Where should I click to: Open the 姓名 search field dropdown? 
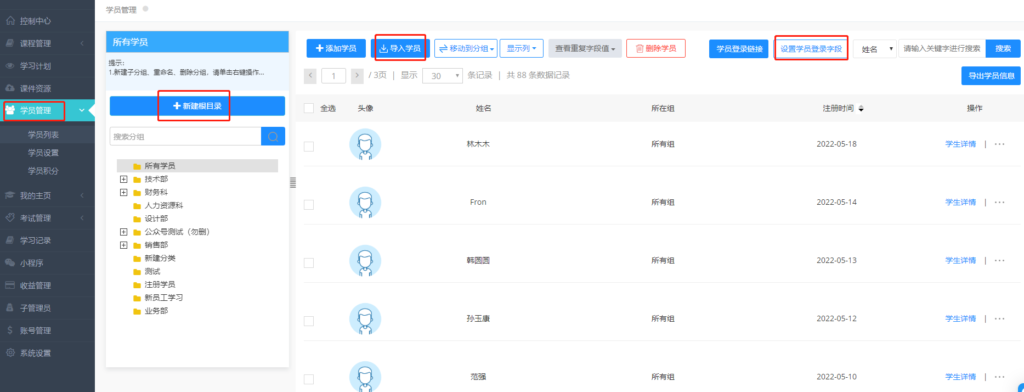(874, 48)
